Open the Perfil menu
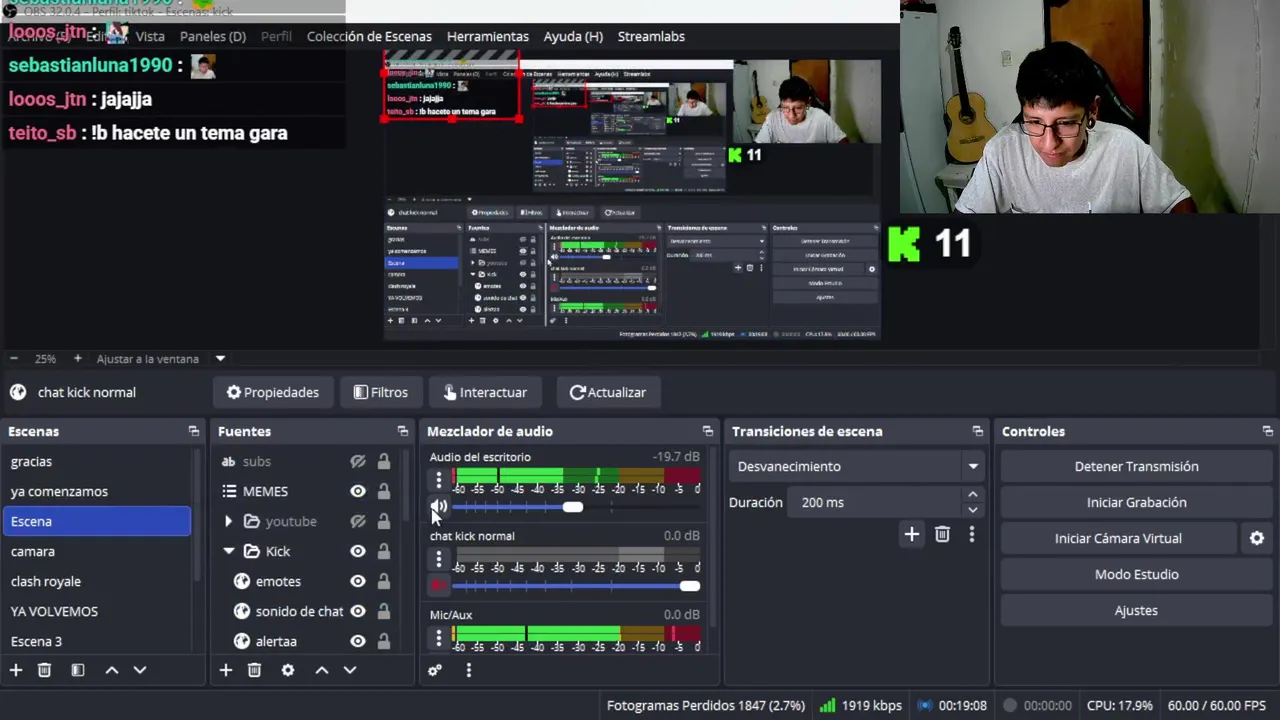Image resolution: width=1280 pixels, height=720 pixels. (276, 36)
